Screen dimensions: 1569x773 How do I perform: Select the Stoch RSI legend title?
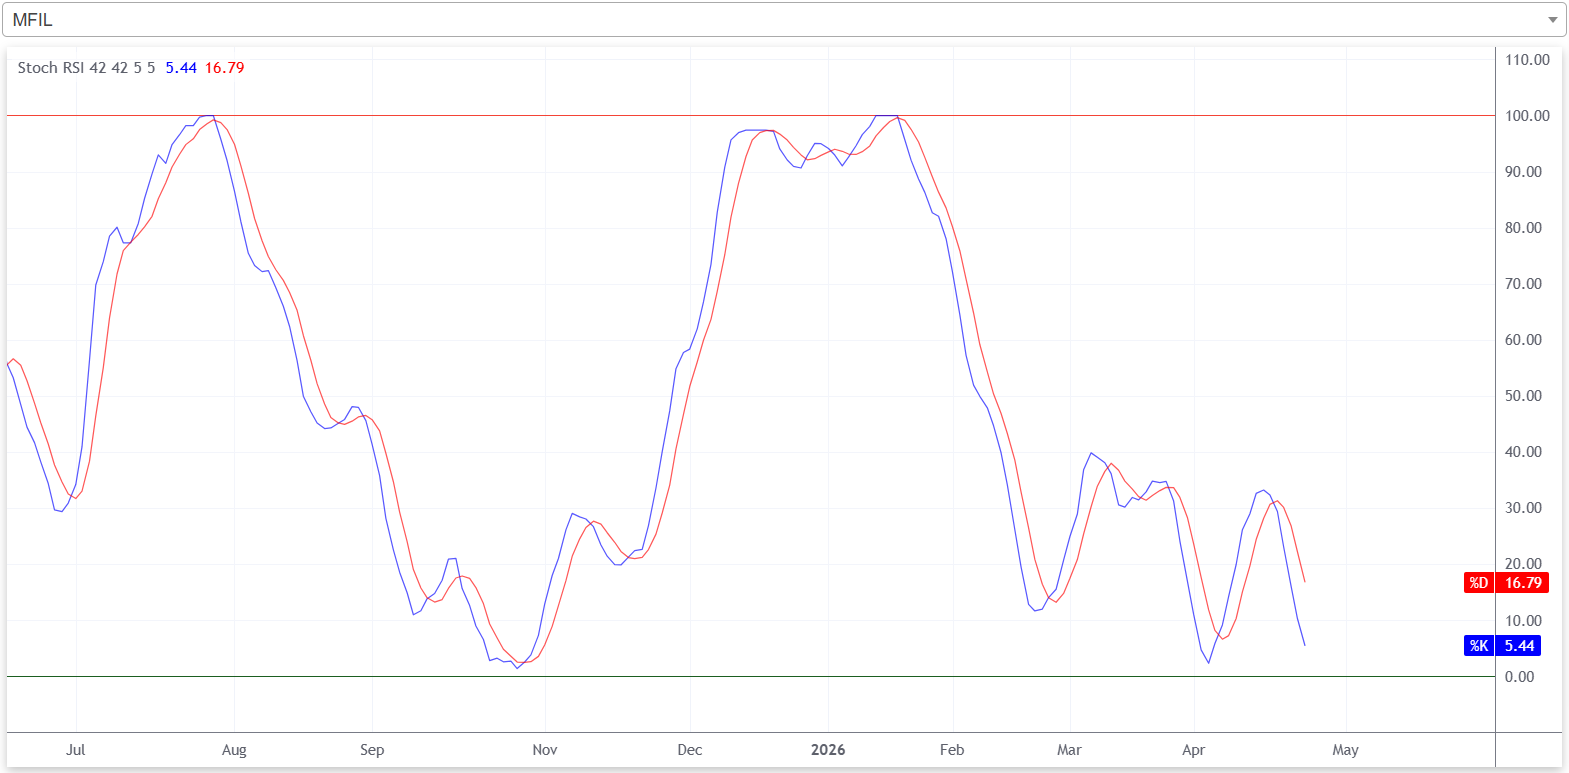click(86, 68)
